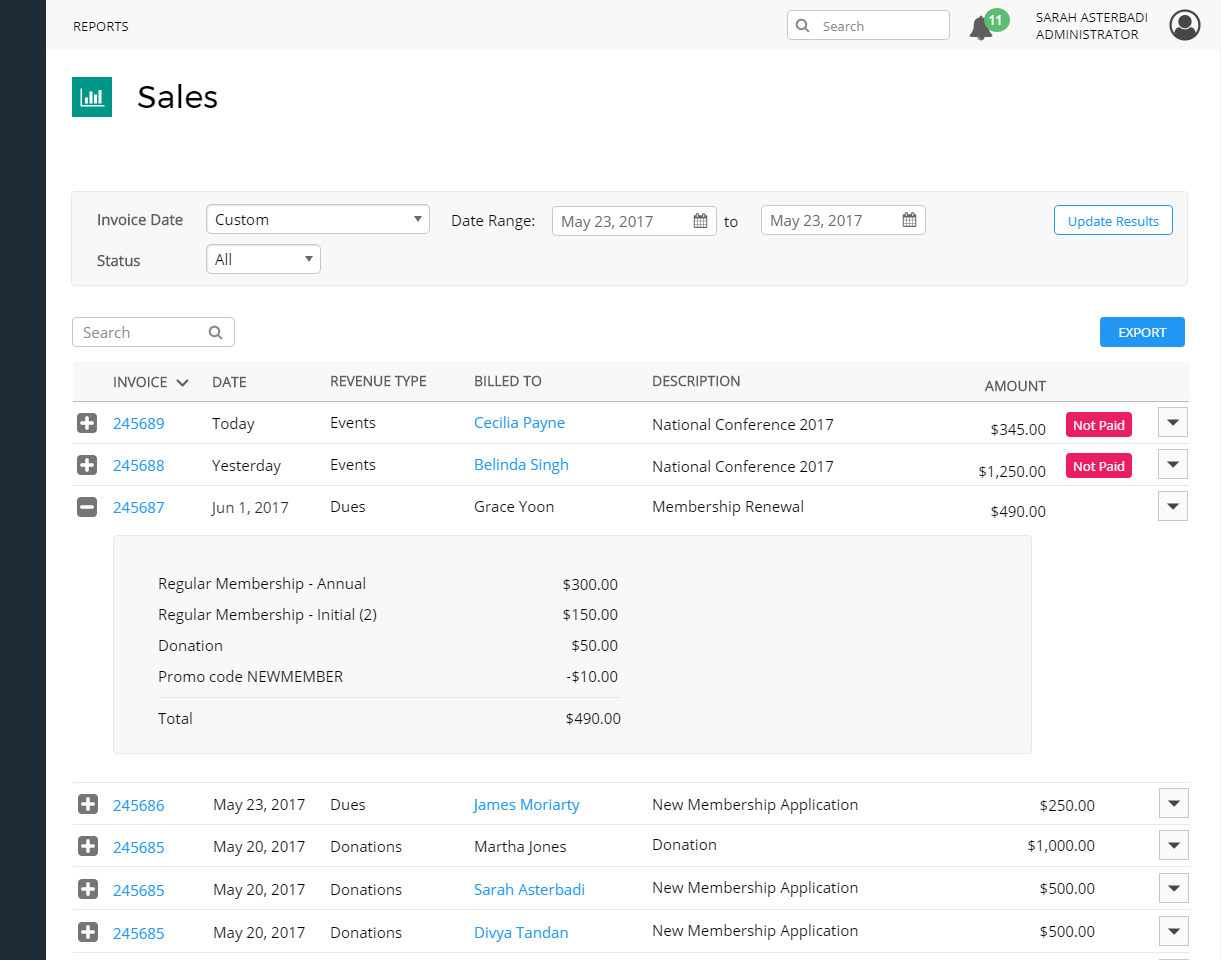
Task: Open the Status All dropdown
Action: pyautogui.click(x=263, y=259)
